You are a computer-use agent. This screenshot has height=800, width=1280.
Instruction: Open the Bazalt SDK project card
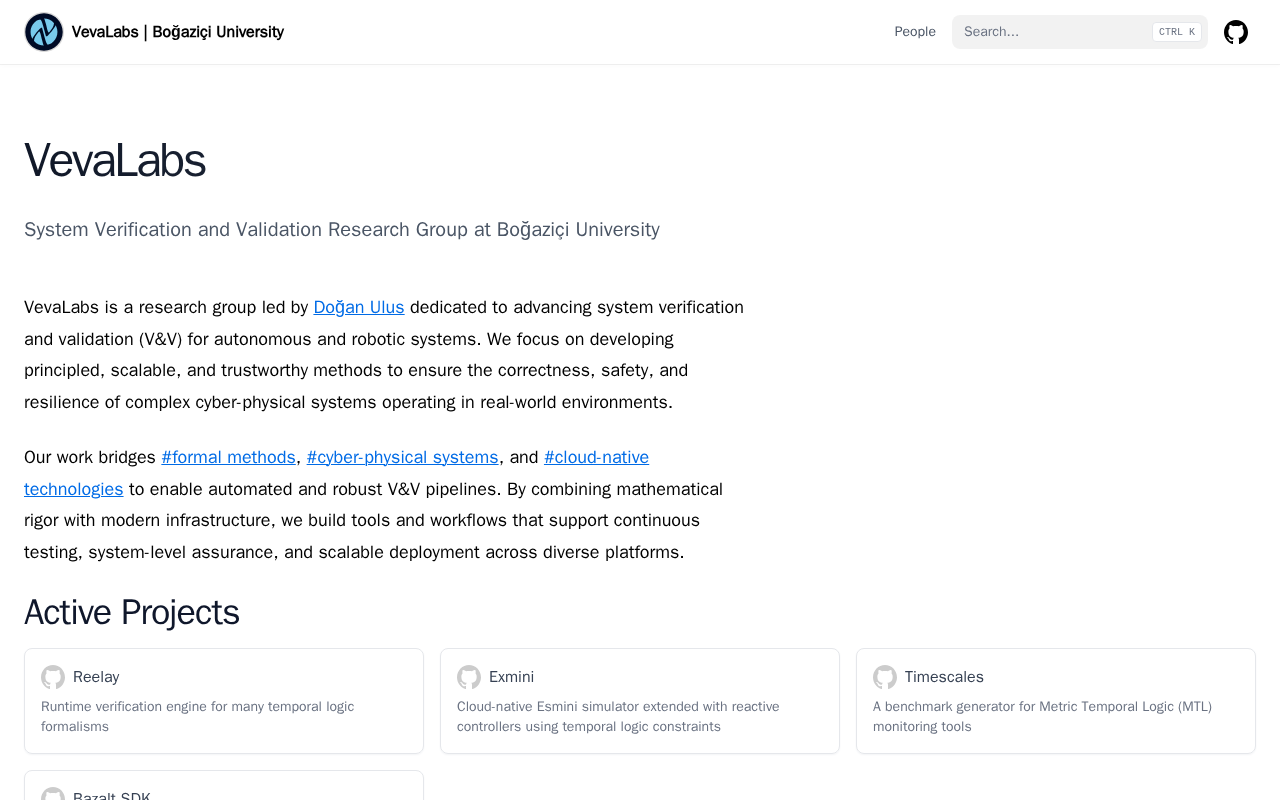(224, 786)
